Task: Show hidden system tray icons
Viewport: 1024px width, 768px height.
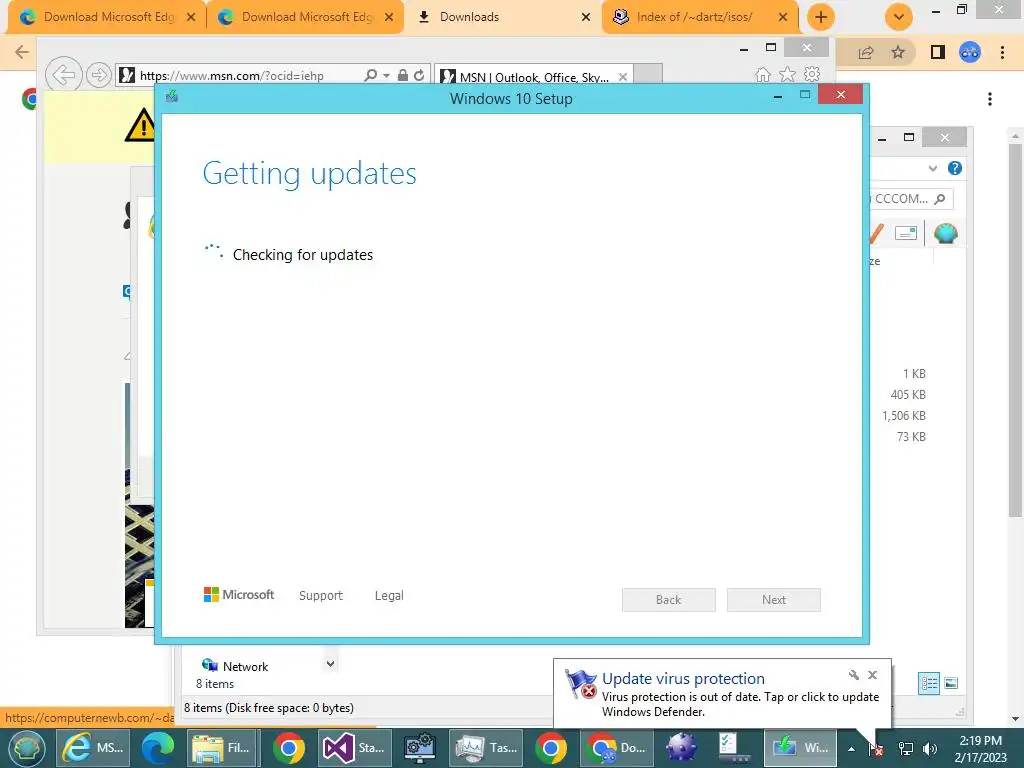Action: pyautogui.click(x=852, y=749)
